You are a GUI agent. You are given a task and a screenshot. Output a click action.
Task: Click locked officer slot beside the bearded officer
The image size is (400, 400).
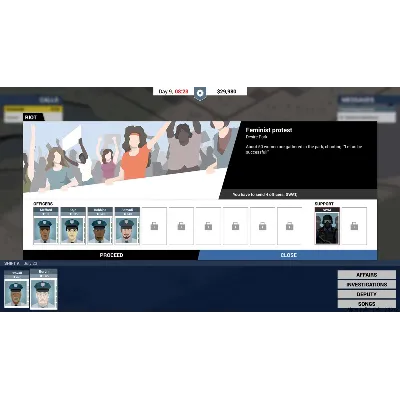tap(154, 226)
